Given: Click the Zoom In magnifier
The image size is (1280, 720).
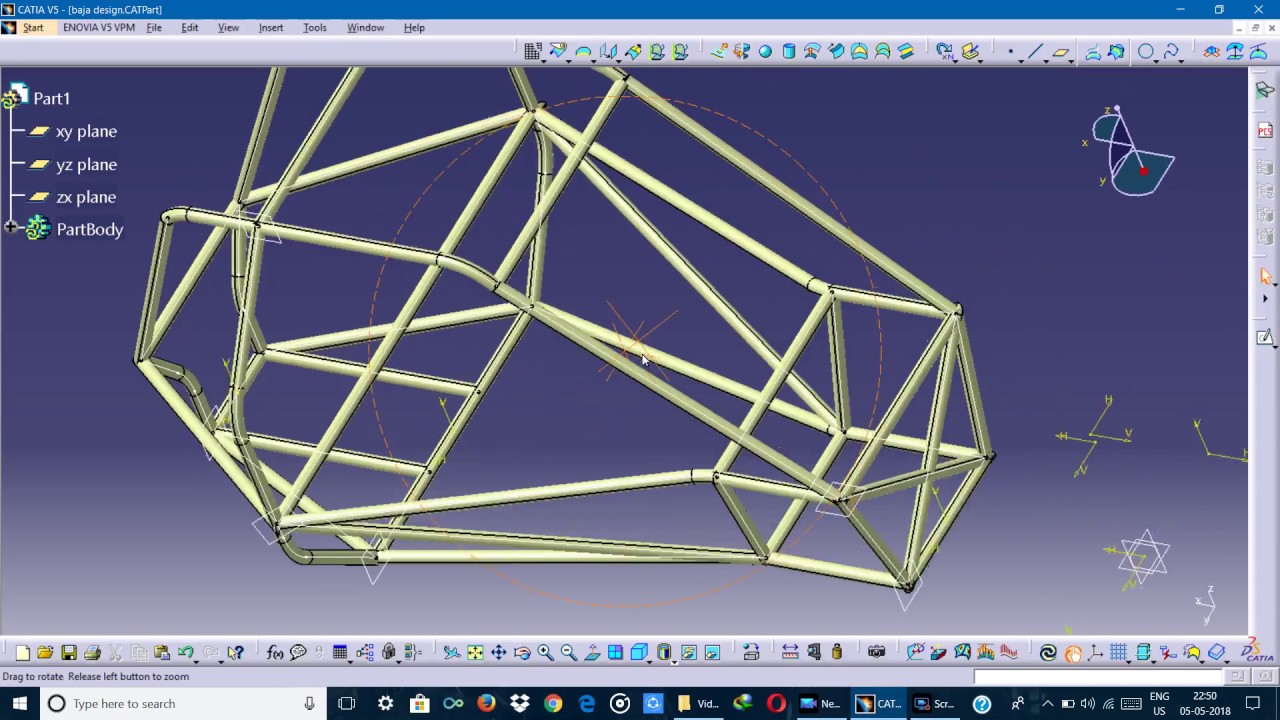Looking at the screenshot, I should (545, 653).
